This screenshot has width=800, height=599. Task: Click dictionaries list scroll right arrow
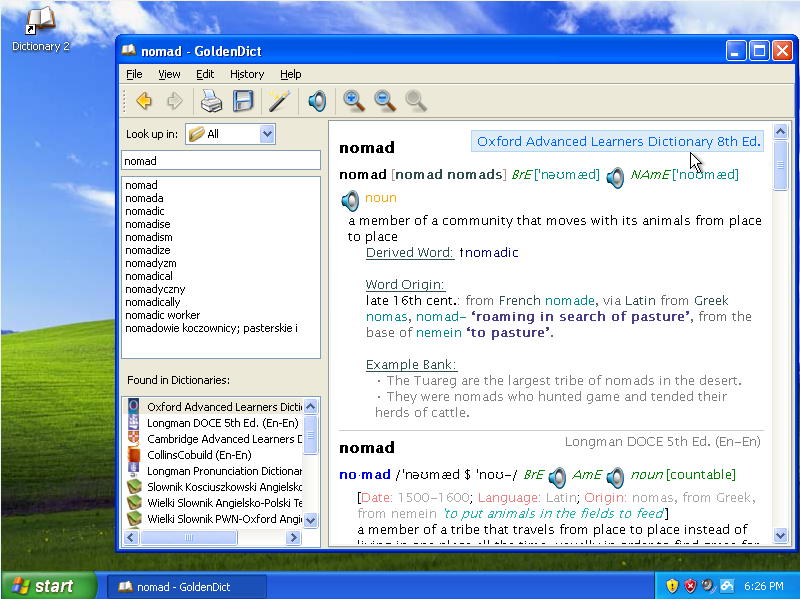293,537
